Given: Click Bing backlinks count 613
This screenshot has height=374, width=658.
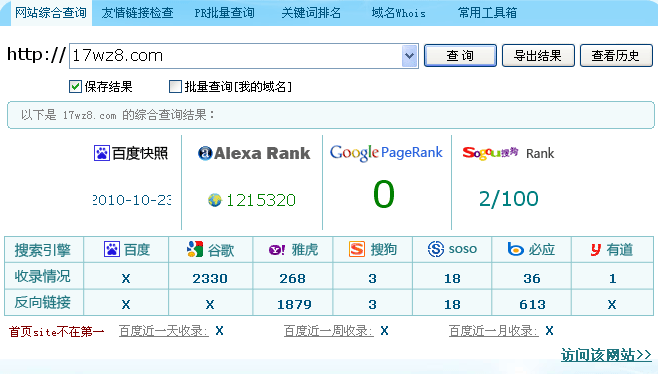Looking at the screenshot, I should (532, 305).
